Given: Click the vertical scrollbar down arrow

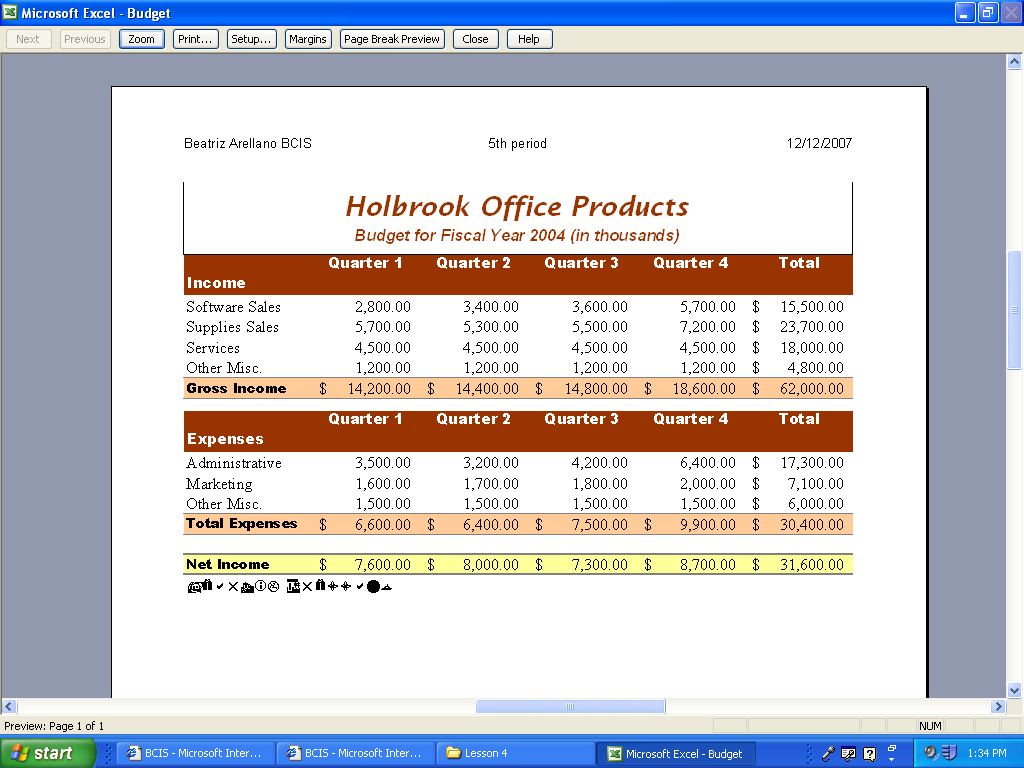Looking at the screenshot, I should (x=1014, y=690).
